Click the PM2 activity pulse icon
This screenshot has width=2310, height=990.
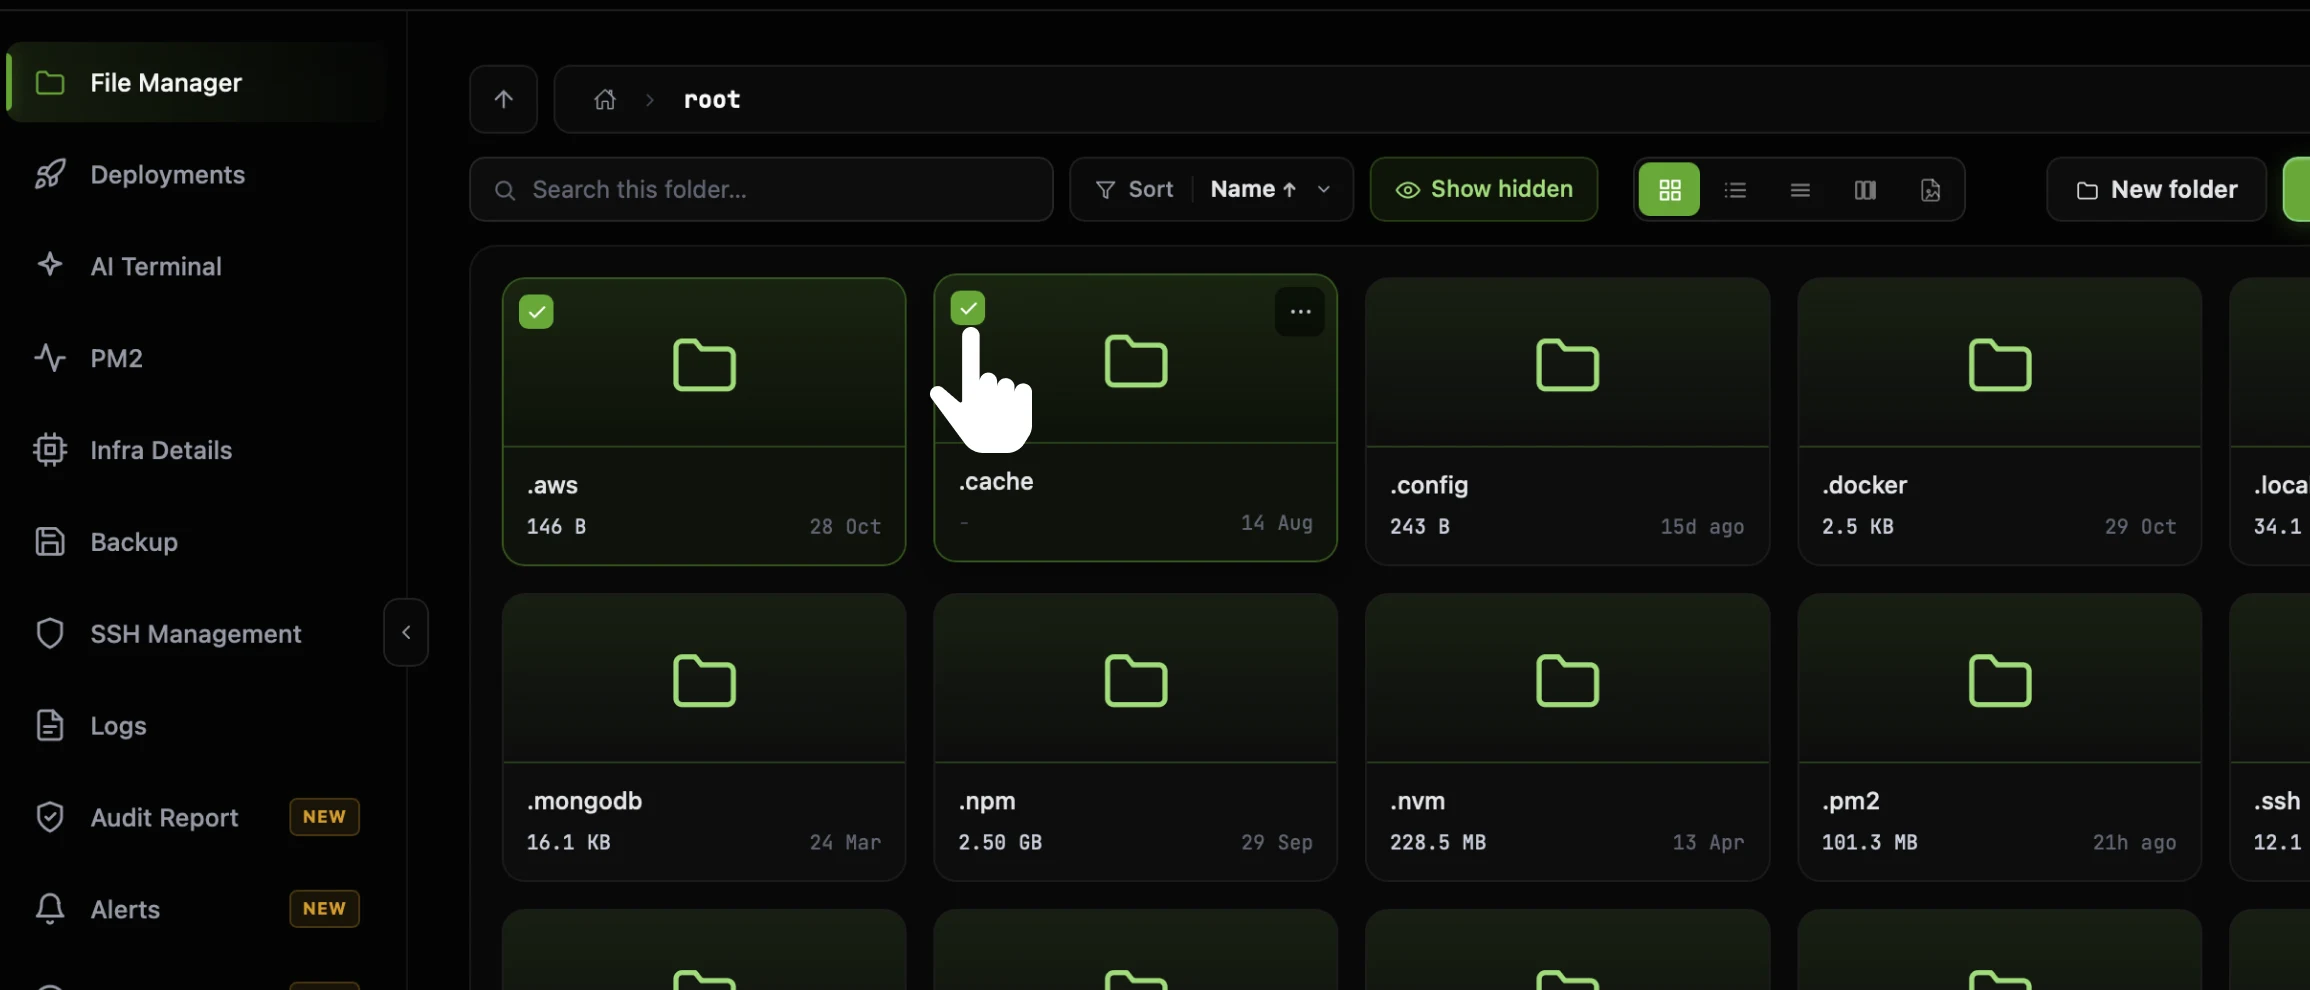50,358
